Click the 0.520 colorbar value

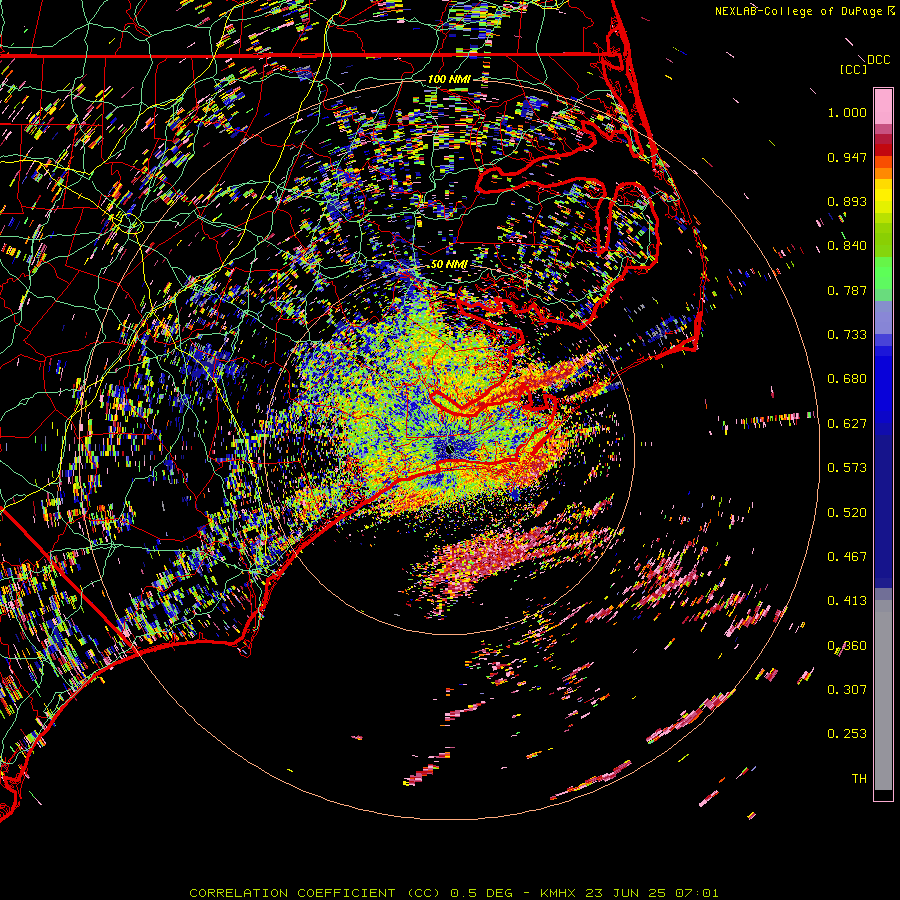[x=847, y=513]
